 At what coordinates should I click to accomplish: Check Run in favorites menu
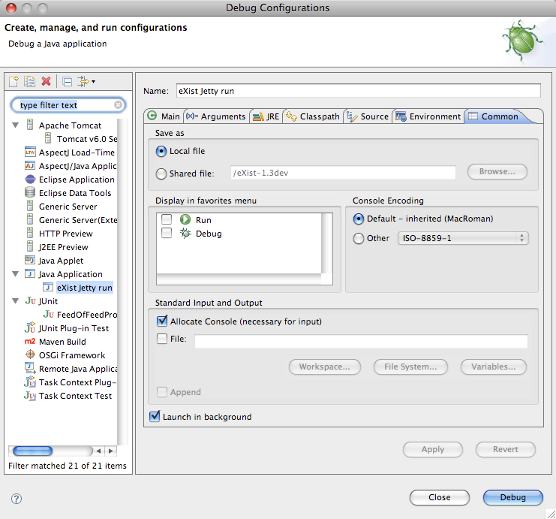click(x=166, y=219)
